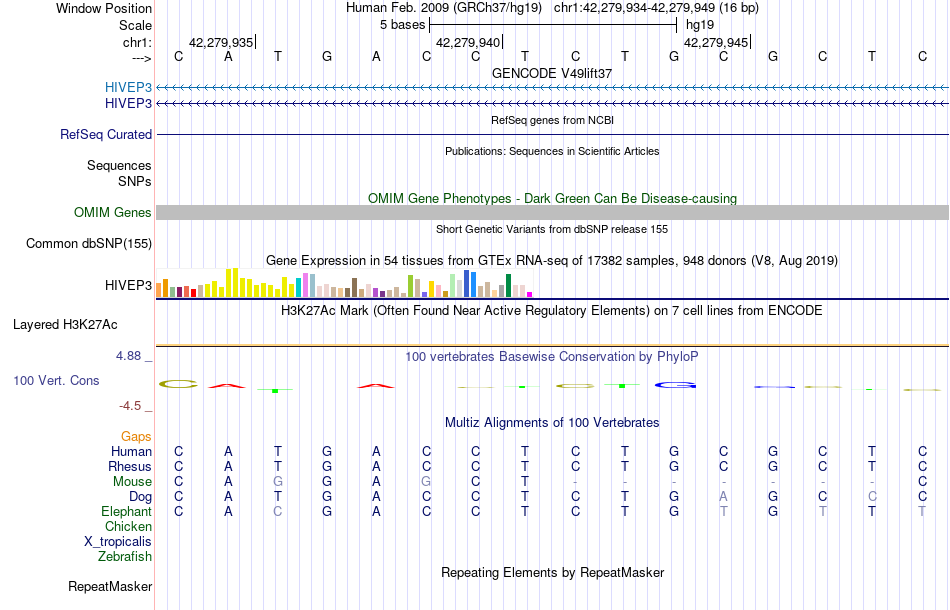Click the GENCODE V49lift37 track title
This screenshot has width=950, height=610.
[x=551, y=73]
